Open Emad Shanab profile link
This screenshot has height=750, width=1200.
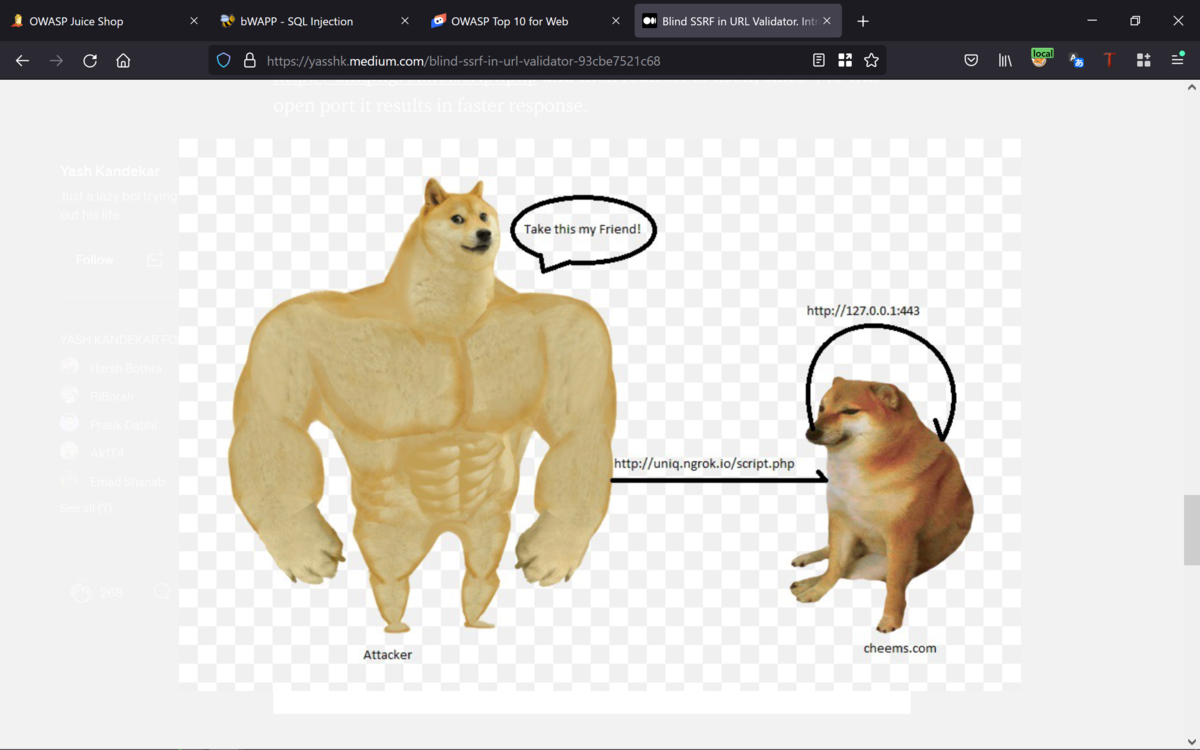pyautogui.click(x=128, y=482)
